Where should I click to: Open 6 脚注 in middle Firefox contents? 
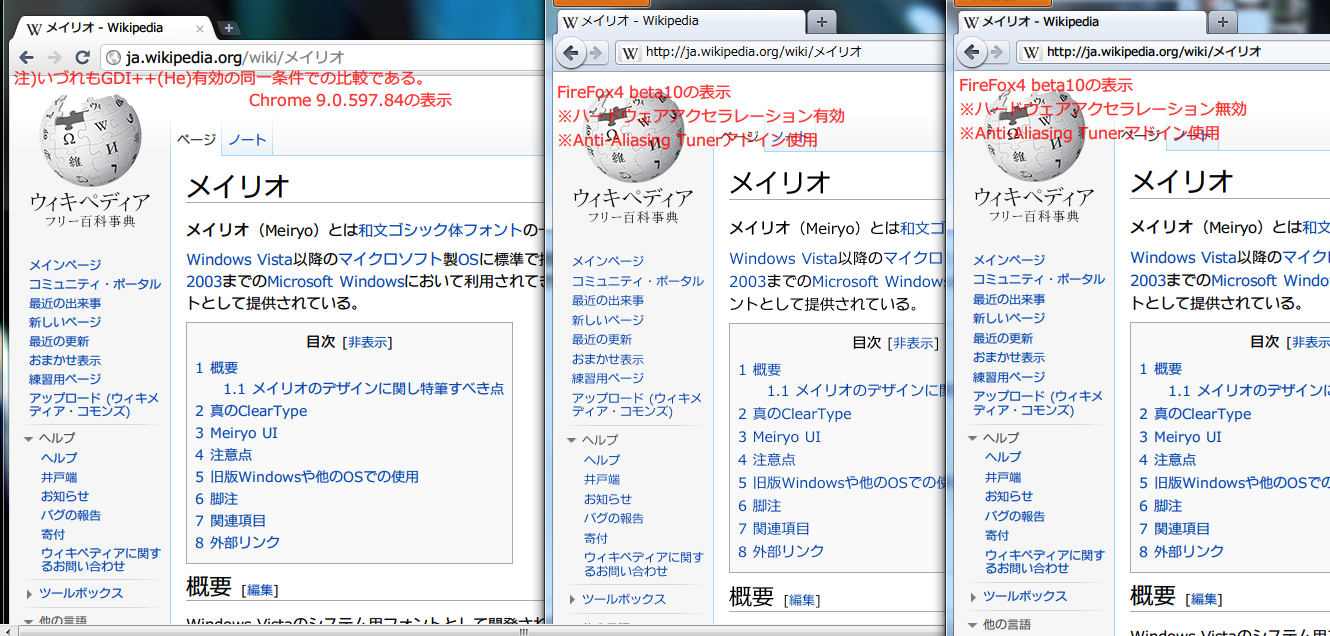(x=760, y=506)
